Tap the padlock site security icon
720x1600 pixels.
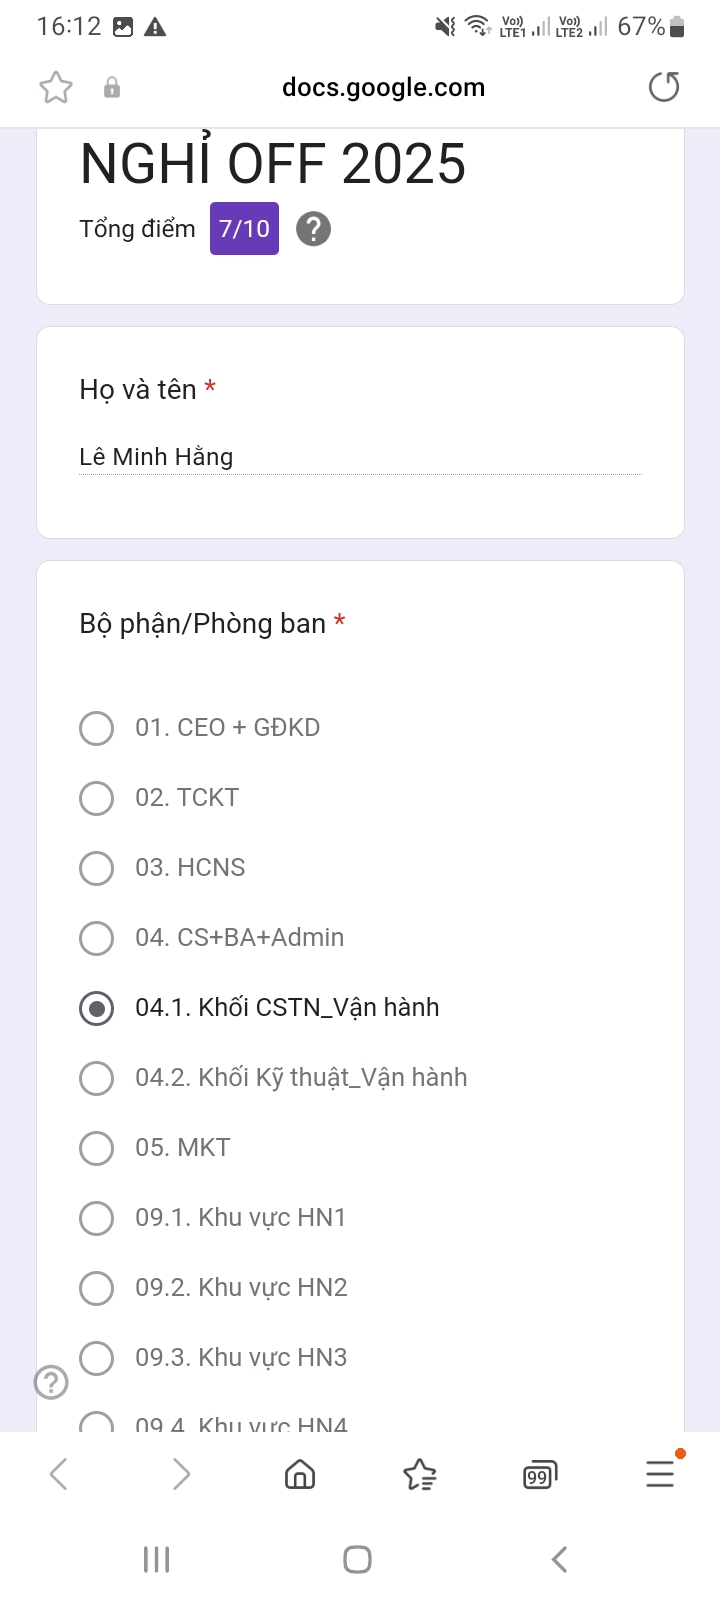click(x=112, y=88)
